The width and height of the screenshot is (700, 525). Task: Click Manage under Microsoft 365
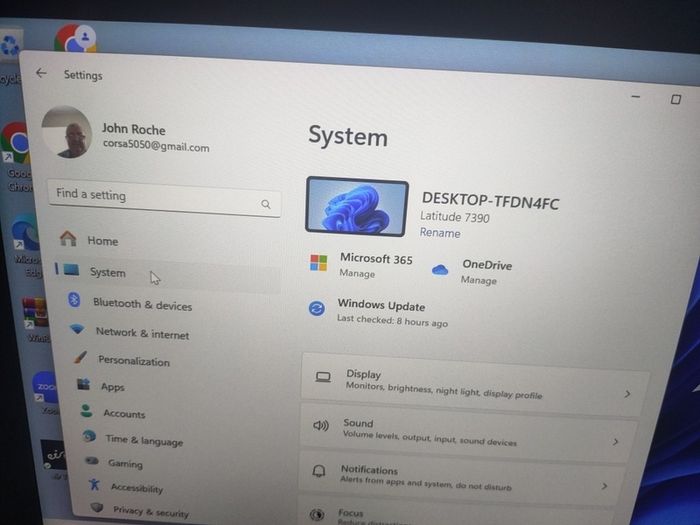pyautogui.click(x=357, y=273)
